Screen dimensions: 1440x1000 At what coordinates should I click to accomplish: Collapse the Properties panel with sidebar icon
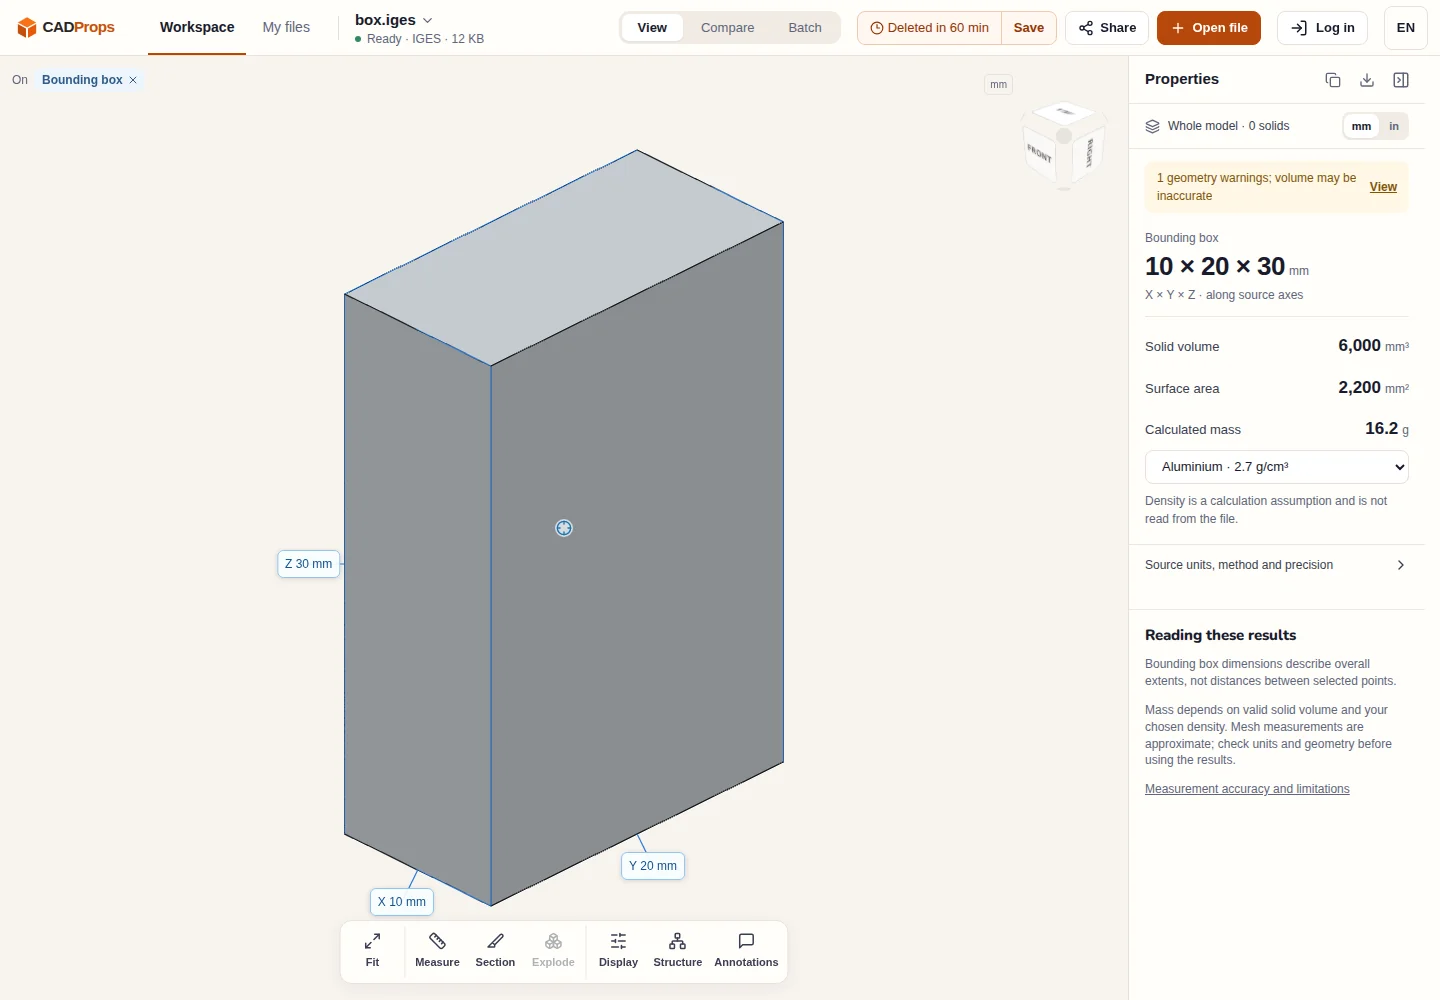point(1401,80)
